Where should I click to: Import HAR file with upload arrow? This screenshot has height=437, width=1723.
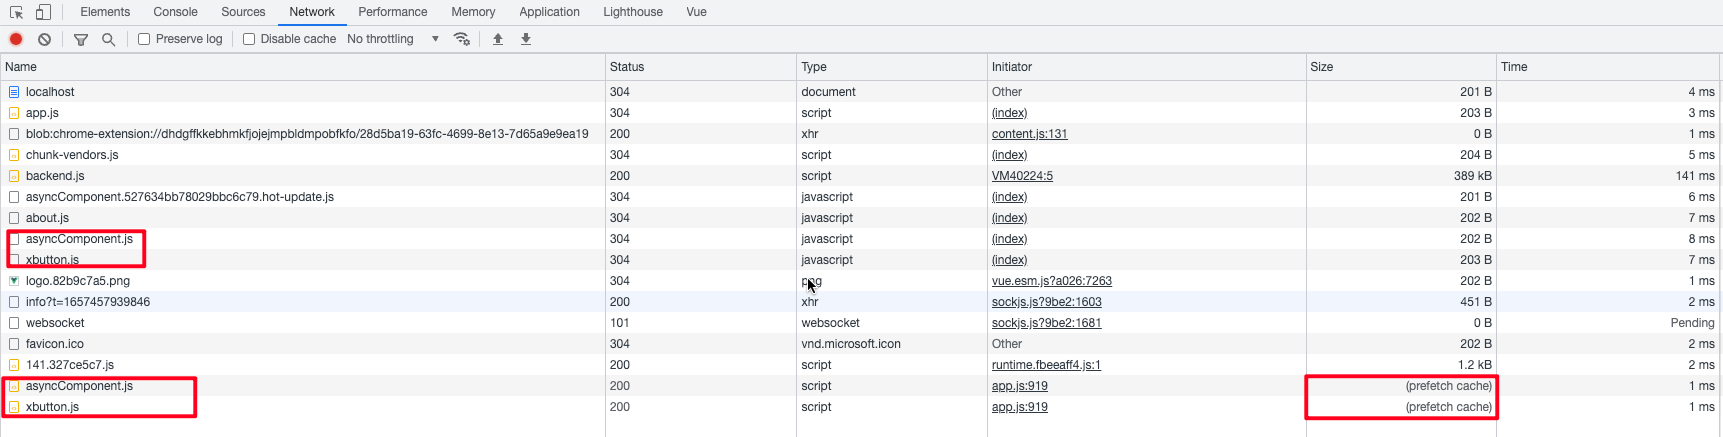tap(497, 39)
